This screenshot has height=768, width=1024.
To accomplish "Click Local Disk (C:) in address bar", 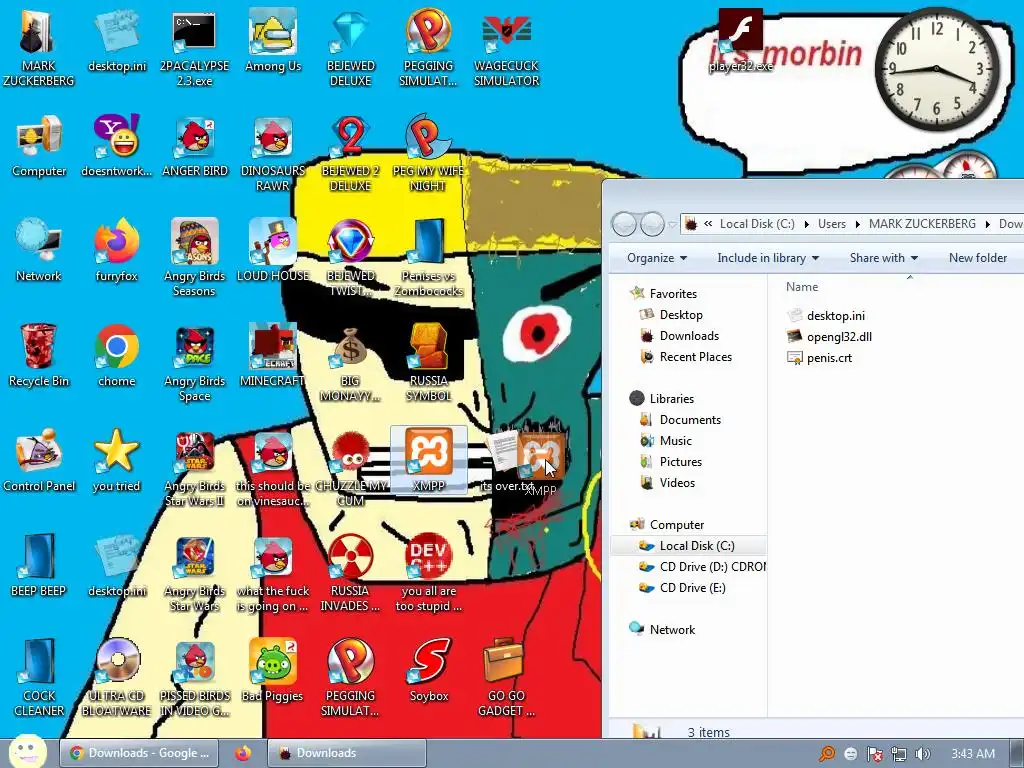I will [757, 224].
